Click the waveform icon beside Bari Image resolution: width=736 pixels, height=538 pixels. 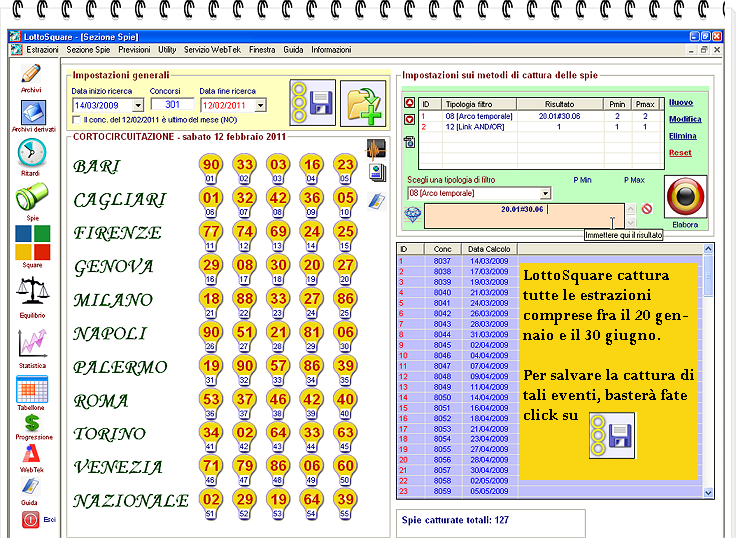click(376, 149)
